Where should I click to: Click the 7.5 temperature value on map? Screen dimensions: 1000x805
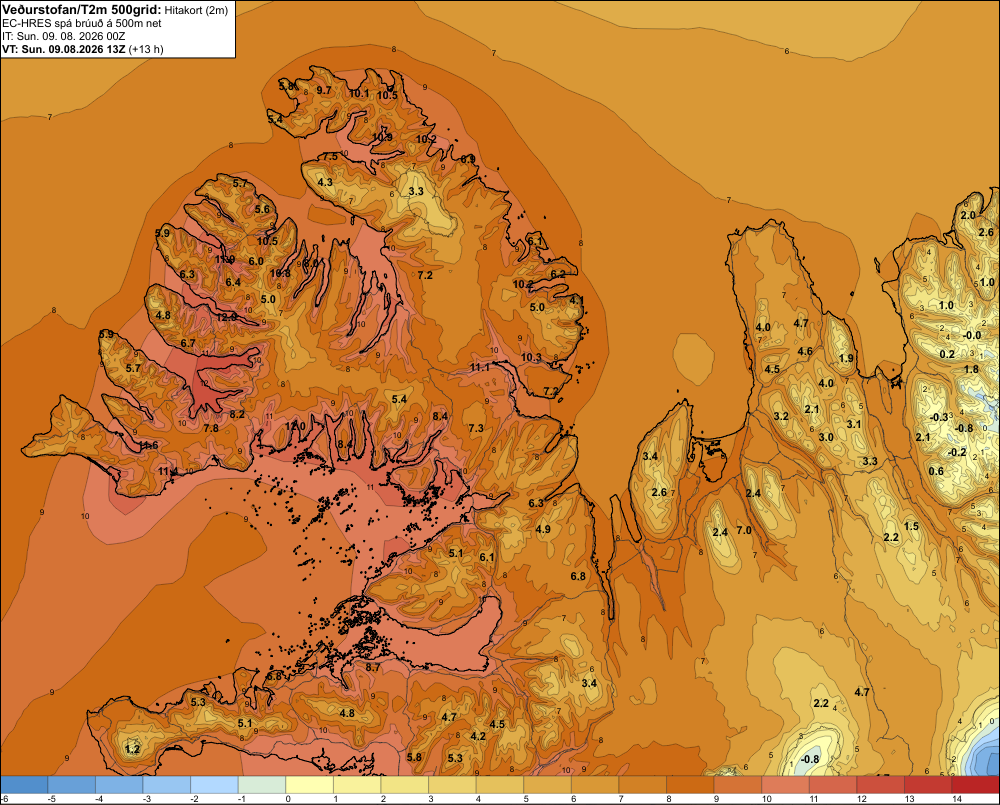pos(330,156)
